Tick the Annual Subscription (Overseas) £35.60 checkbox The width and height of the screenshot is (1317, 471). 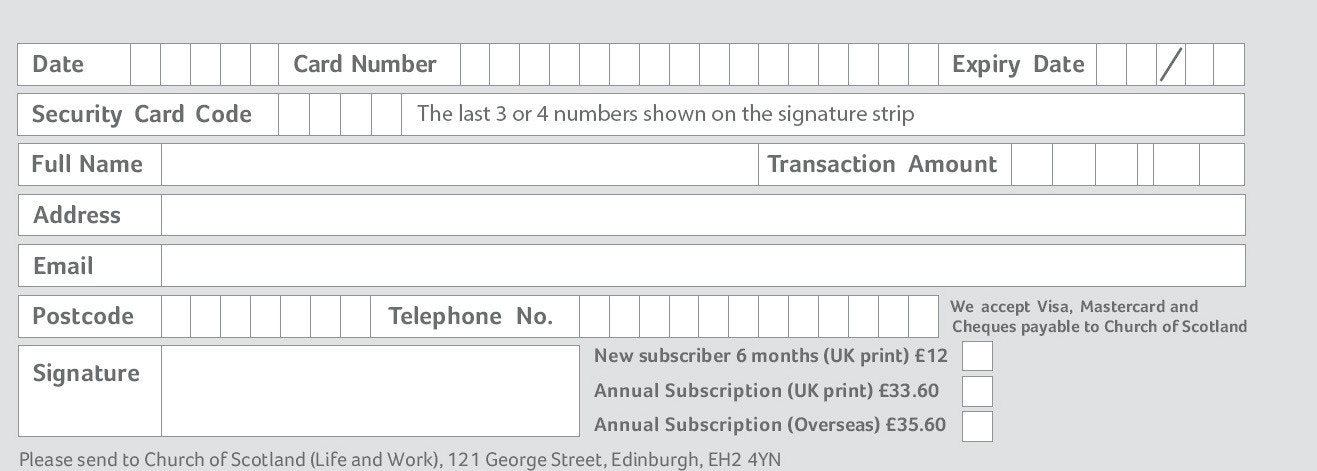coord(977,426)
